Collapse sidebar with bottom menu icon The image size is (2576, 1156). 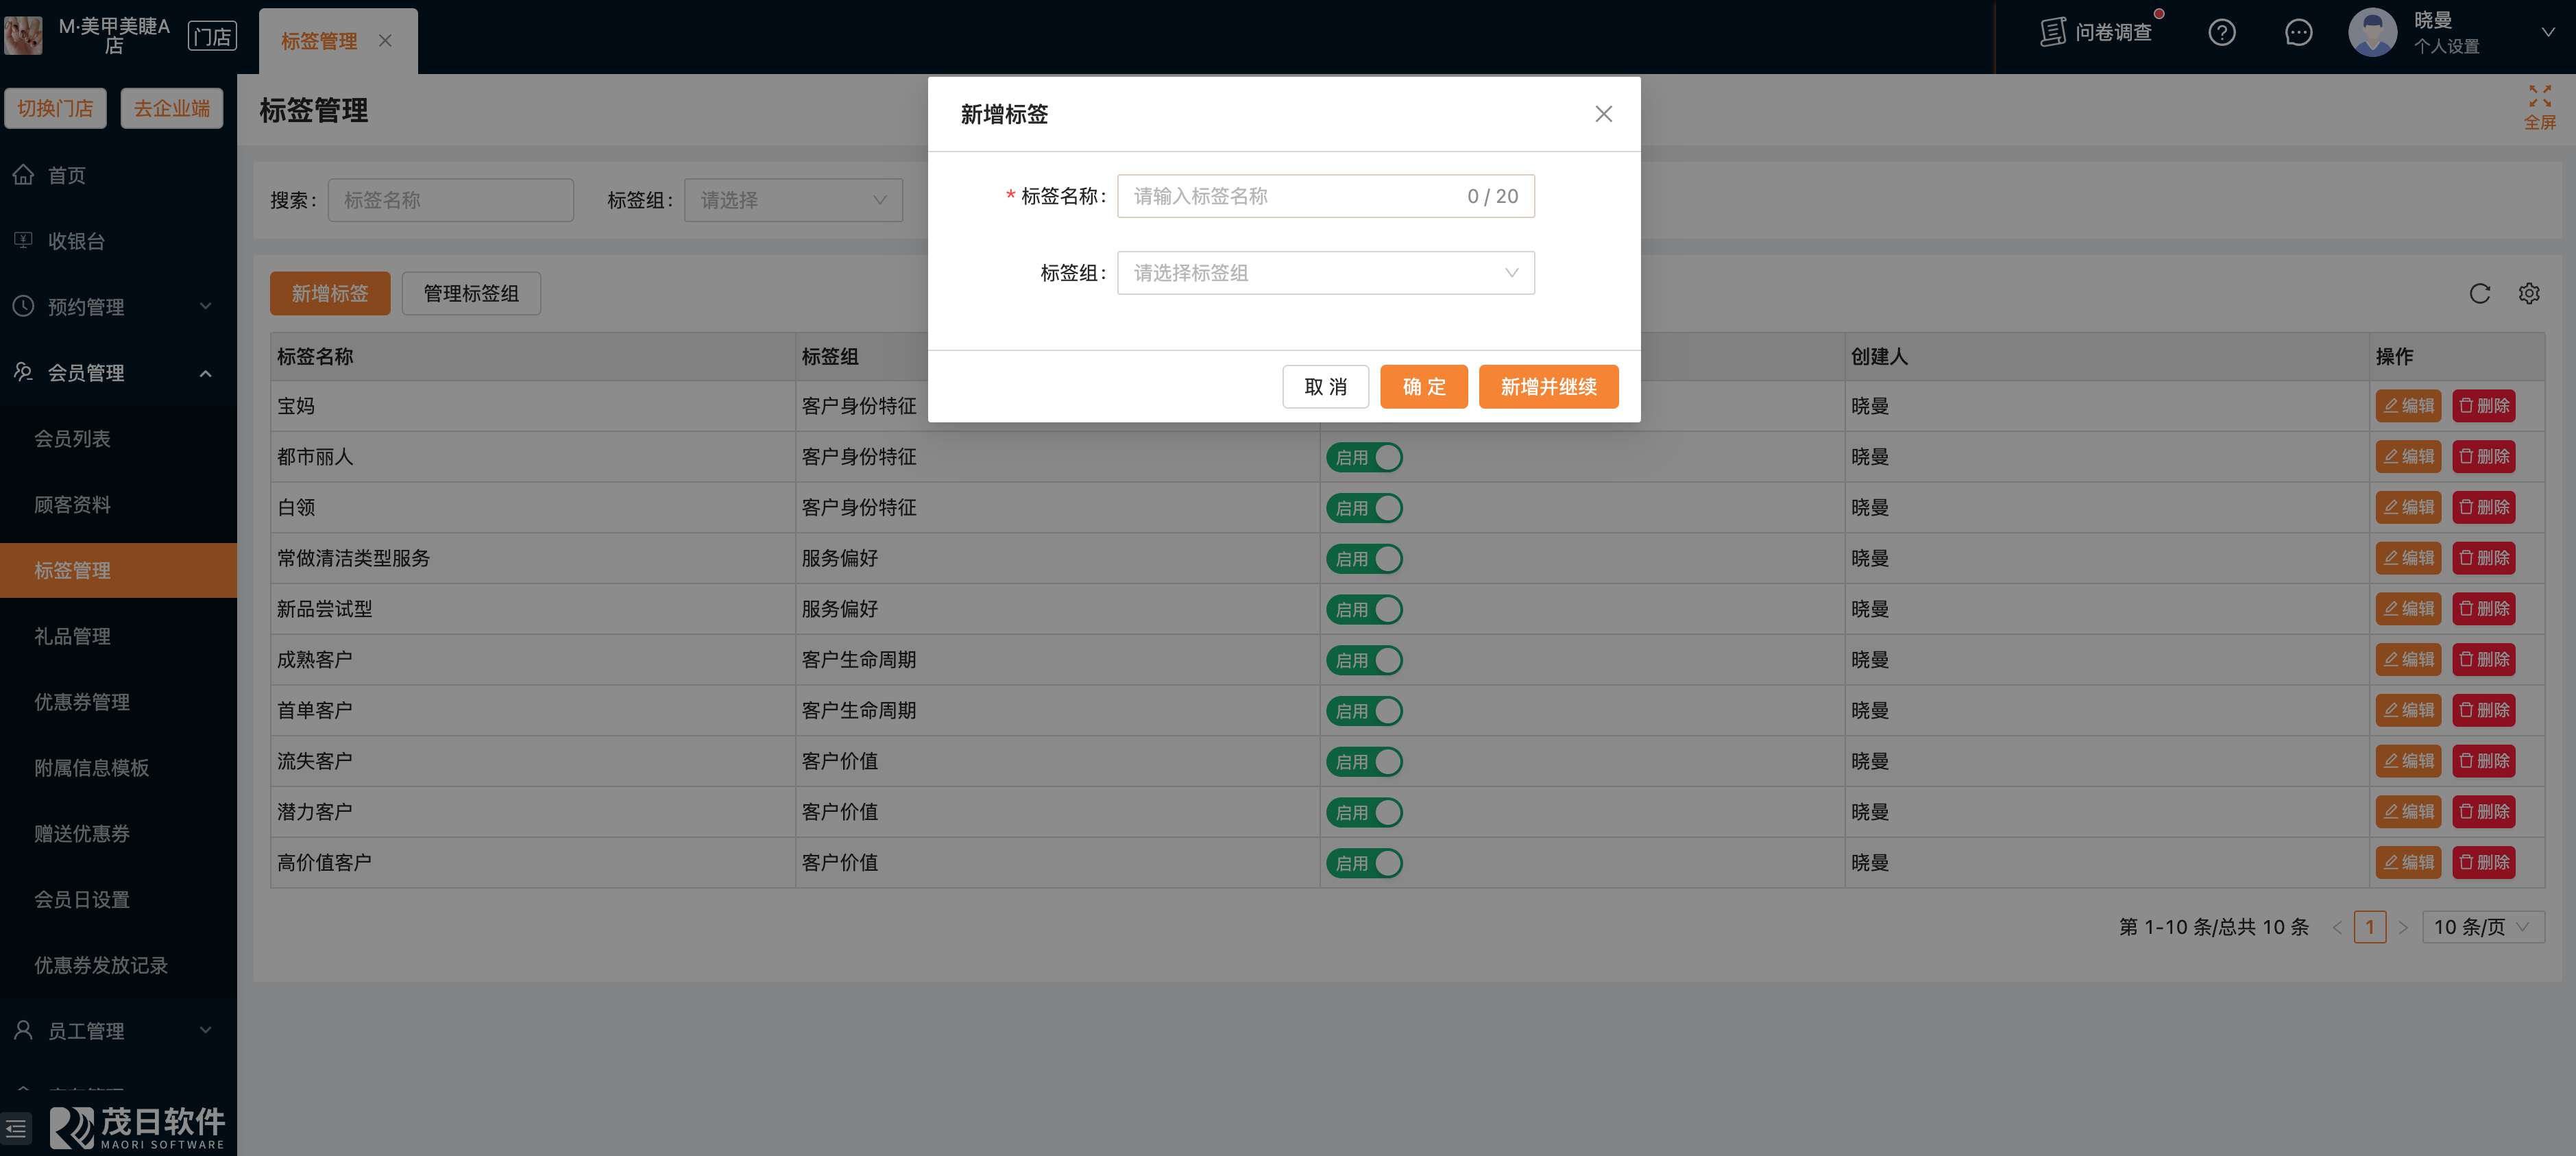tap(16, 1128)
